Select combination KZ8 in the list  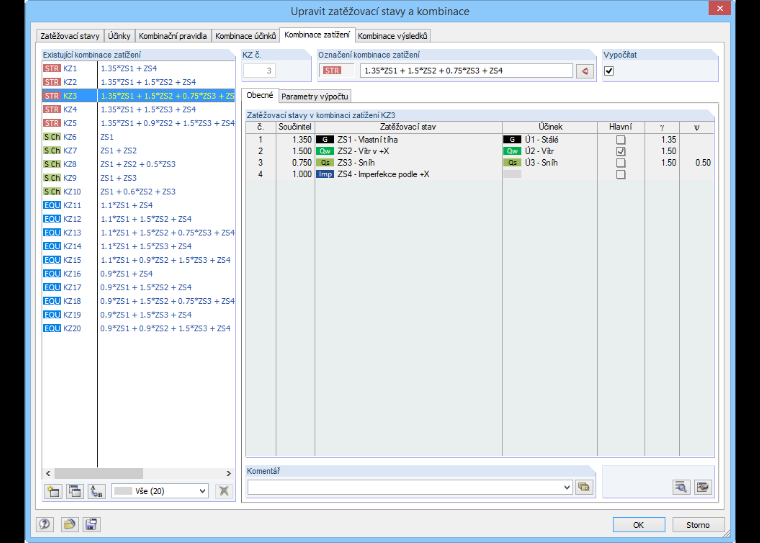tap(139, 164)
